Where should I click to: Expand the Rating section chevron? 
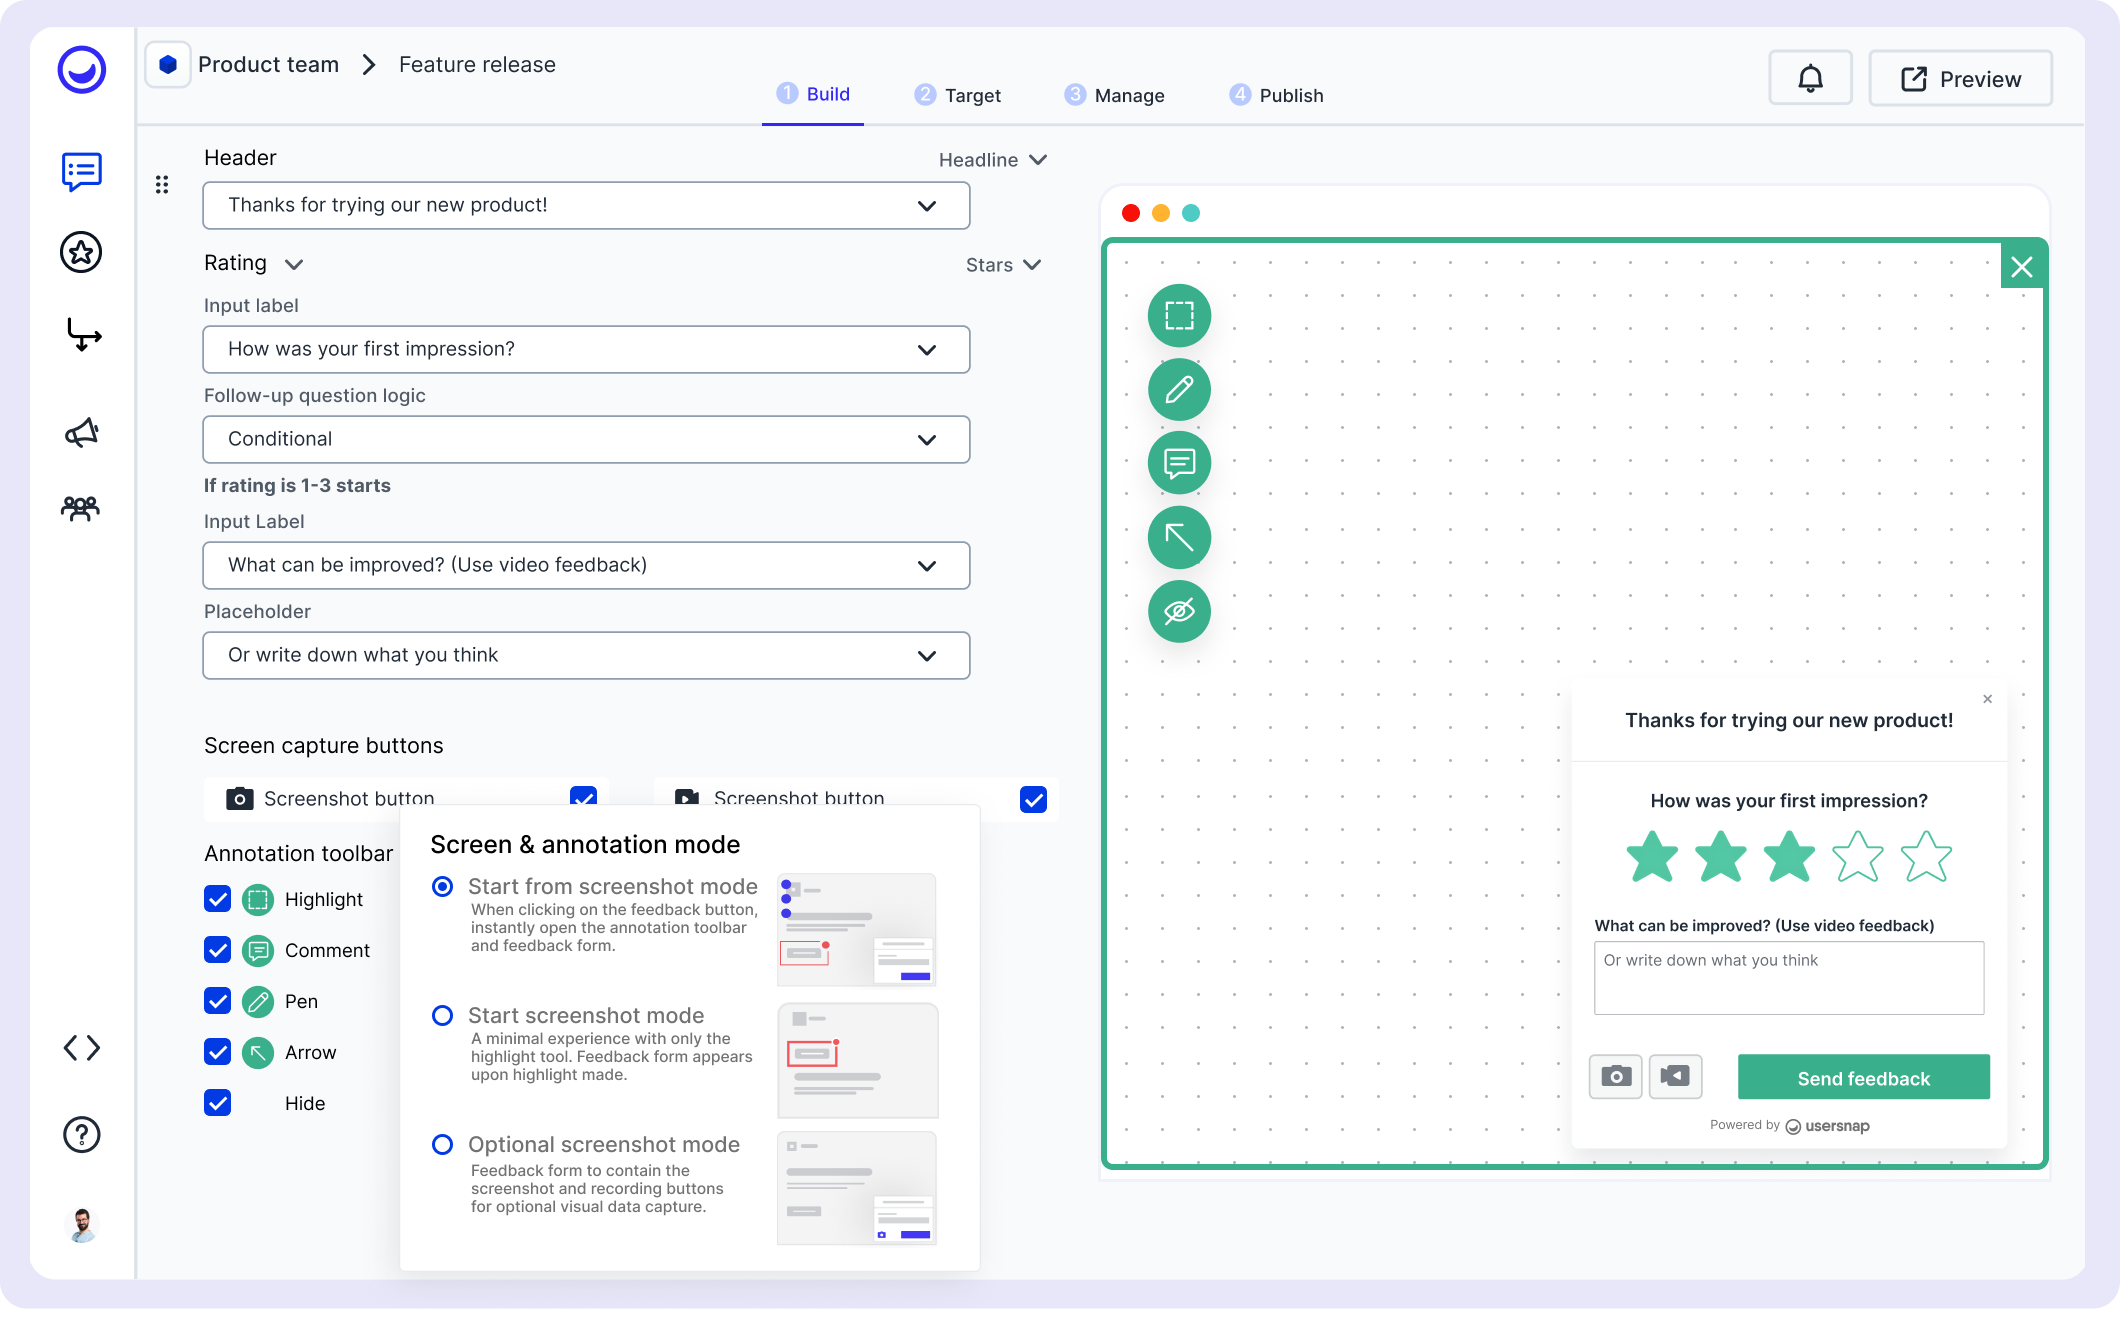pos(294,264)
